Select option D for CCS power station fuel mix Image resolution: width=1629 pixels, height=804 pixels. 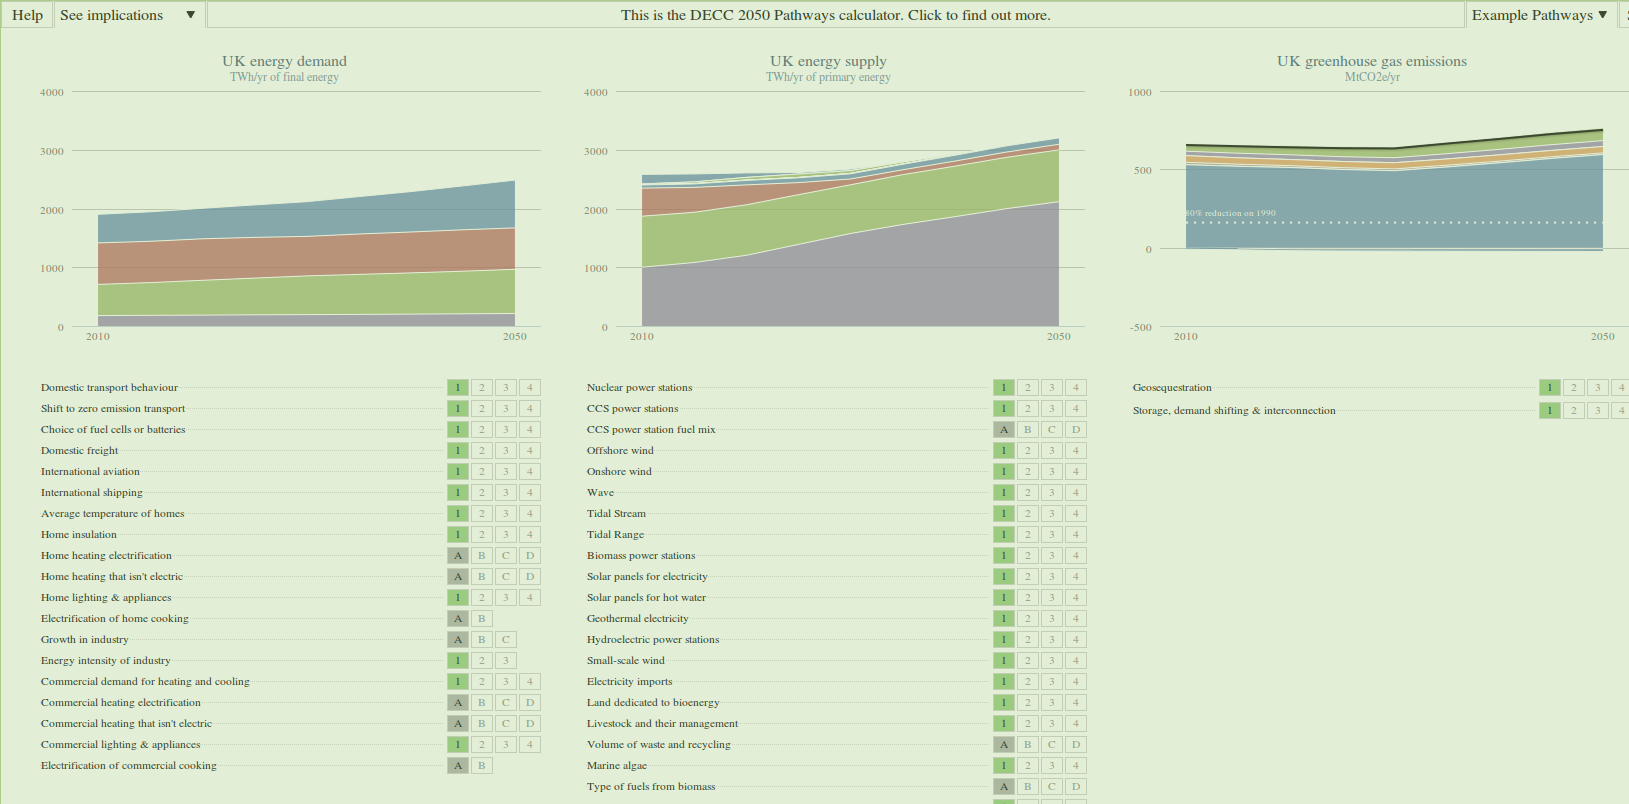coord(1076,430)
